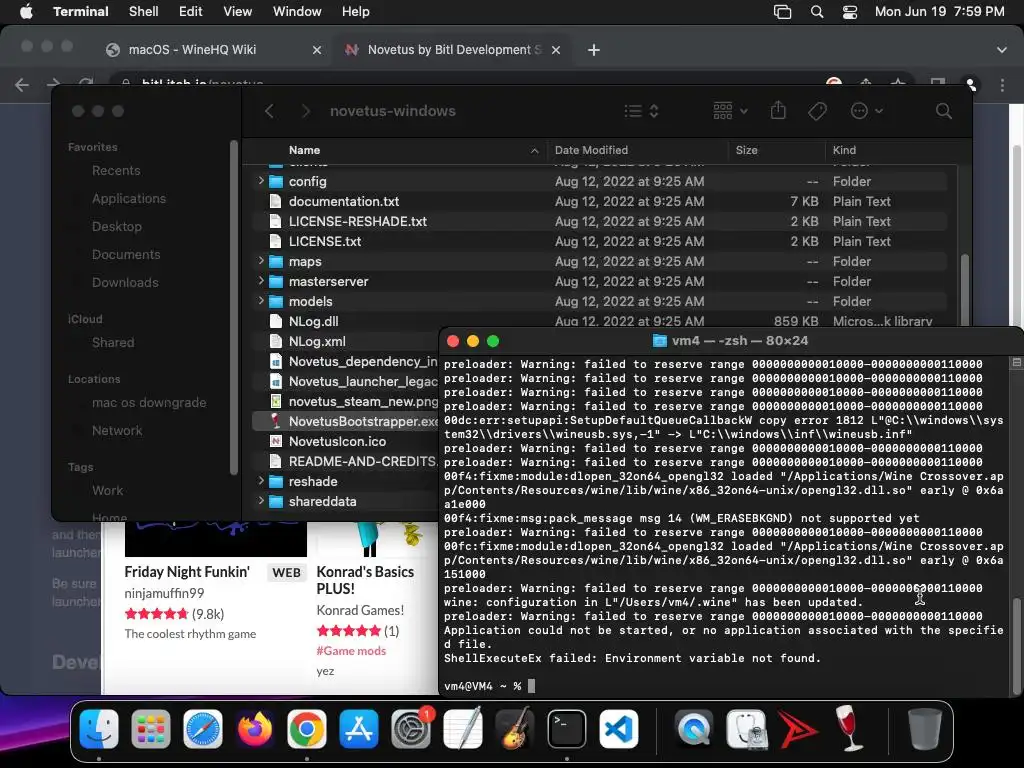Open Finder action ellipsis menu
This screenshot has height=768, width=1024.
(867, 111)
